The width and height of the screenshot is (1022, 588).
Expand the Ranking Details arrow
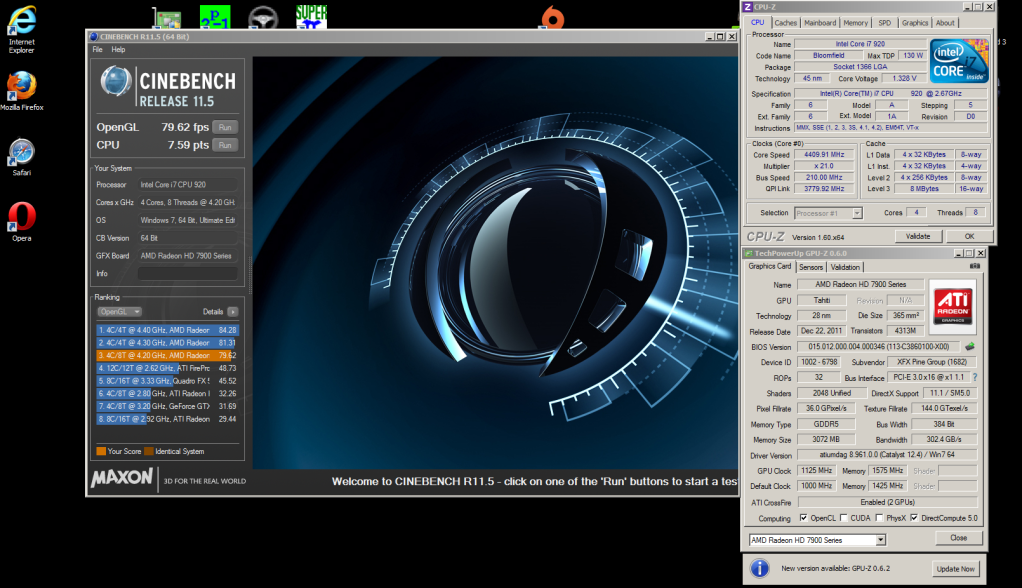pos(233,311)
